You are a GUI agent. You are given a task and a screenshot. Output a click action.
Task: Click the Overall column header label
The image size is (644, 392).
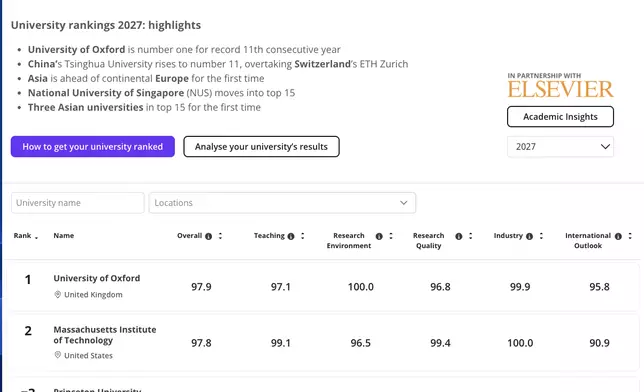point(189,235)
